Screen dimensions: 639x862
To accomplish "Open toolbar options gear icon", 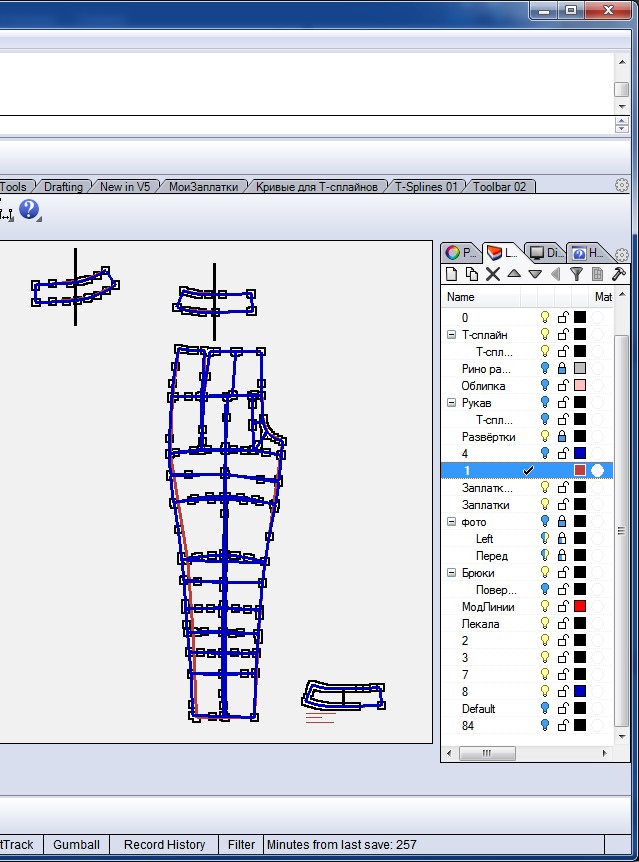I will click(621, 186).
